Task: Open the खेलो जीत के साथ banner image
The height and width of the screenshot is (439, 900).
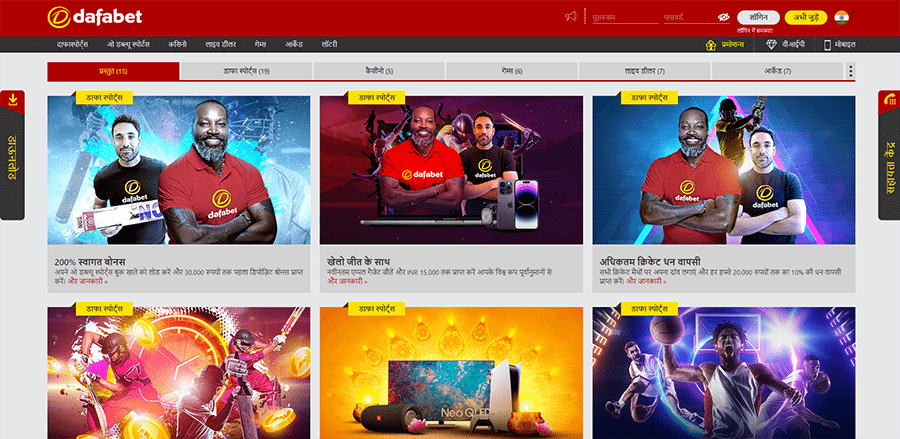Action: point(451,170)
